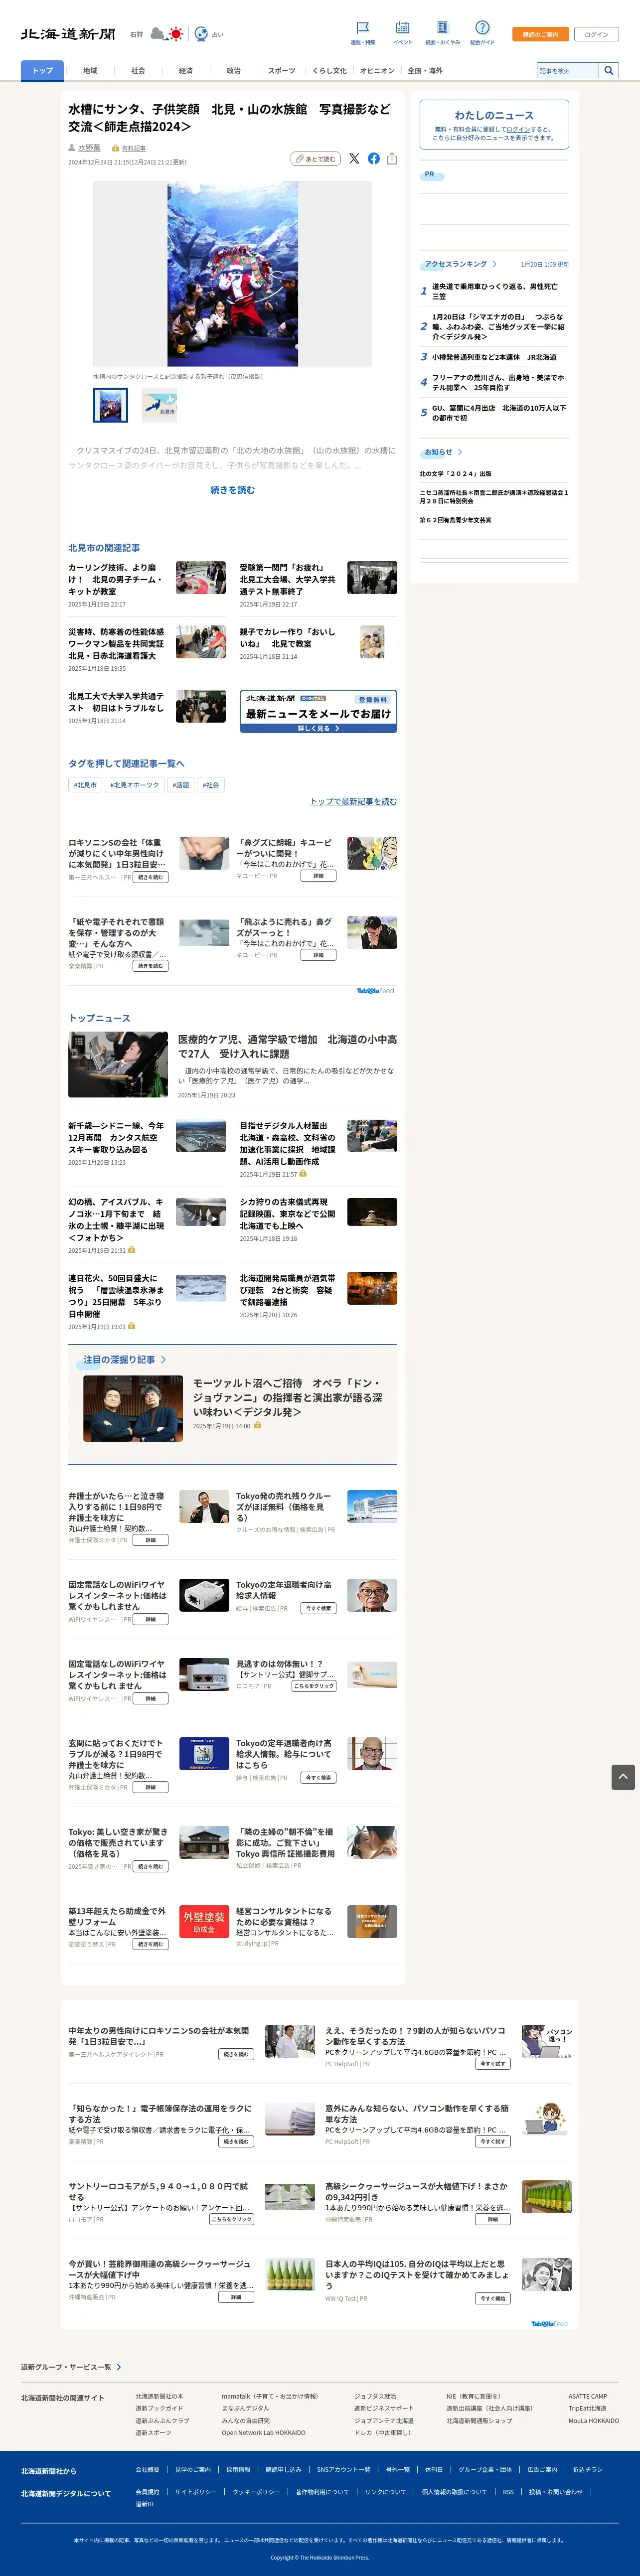
Task: Click the 詳しく見る button in newsletter banner
Action: click(x=318, y=728)
